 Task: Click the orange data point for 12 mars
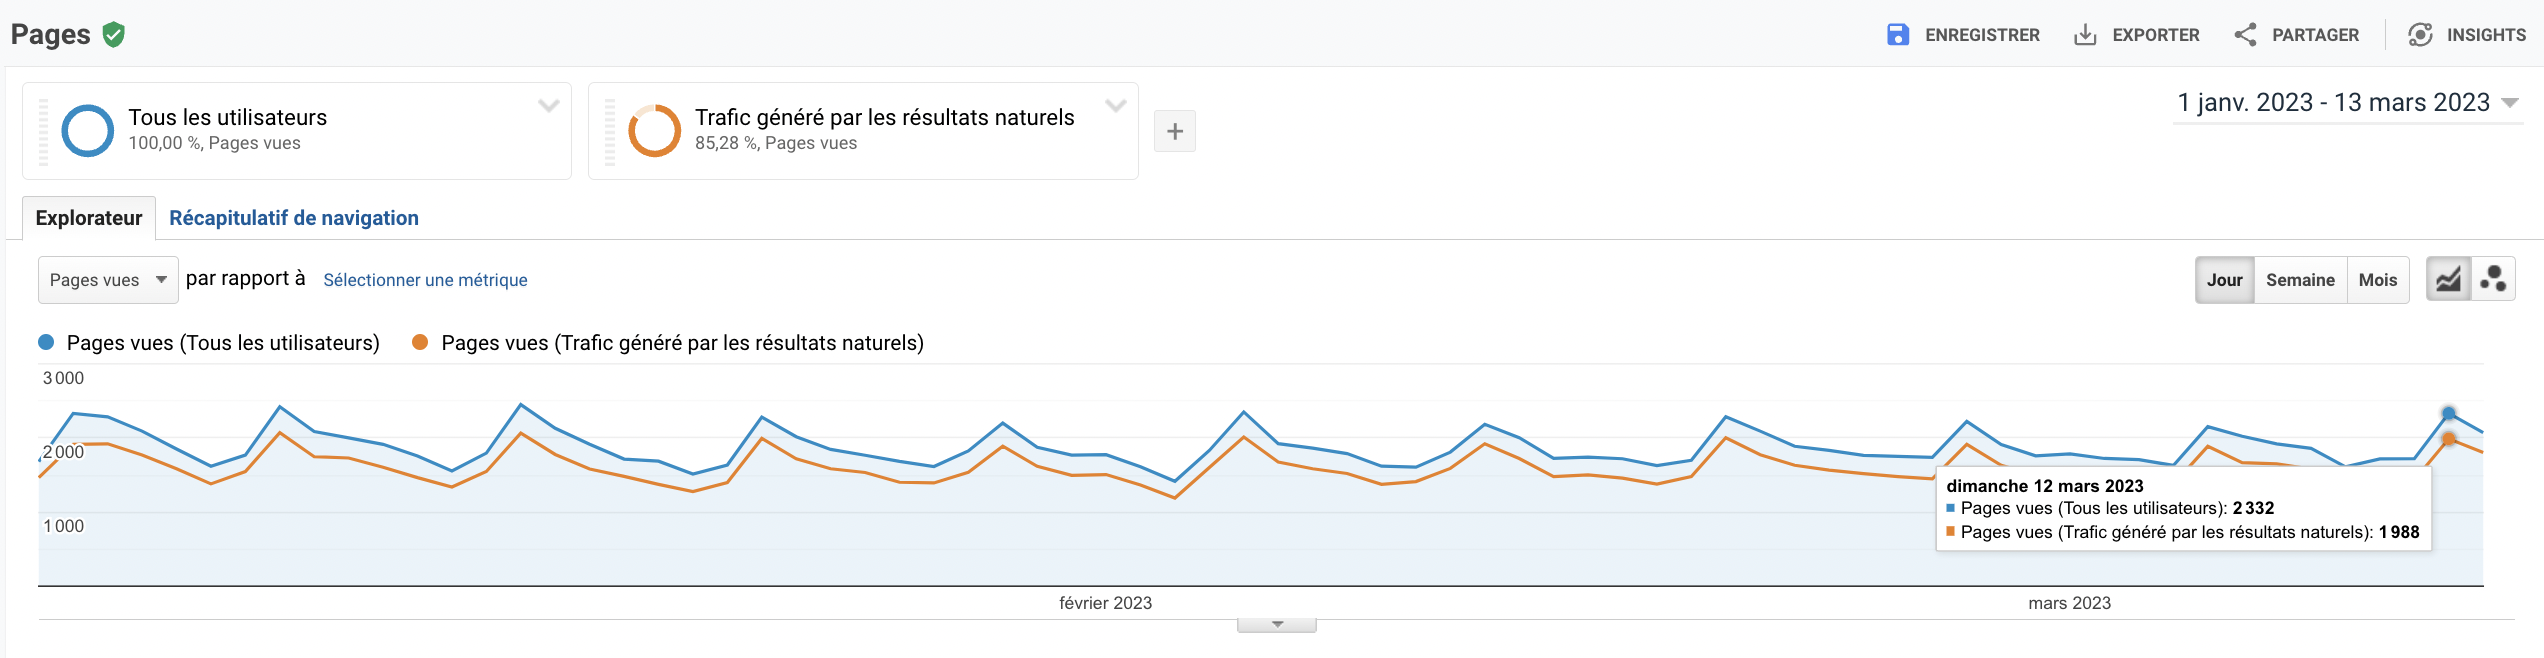(x=2449, y=439)
